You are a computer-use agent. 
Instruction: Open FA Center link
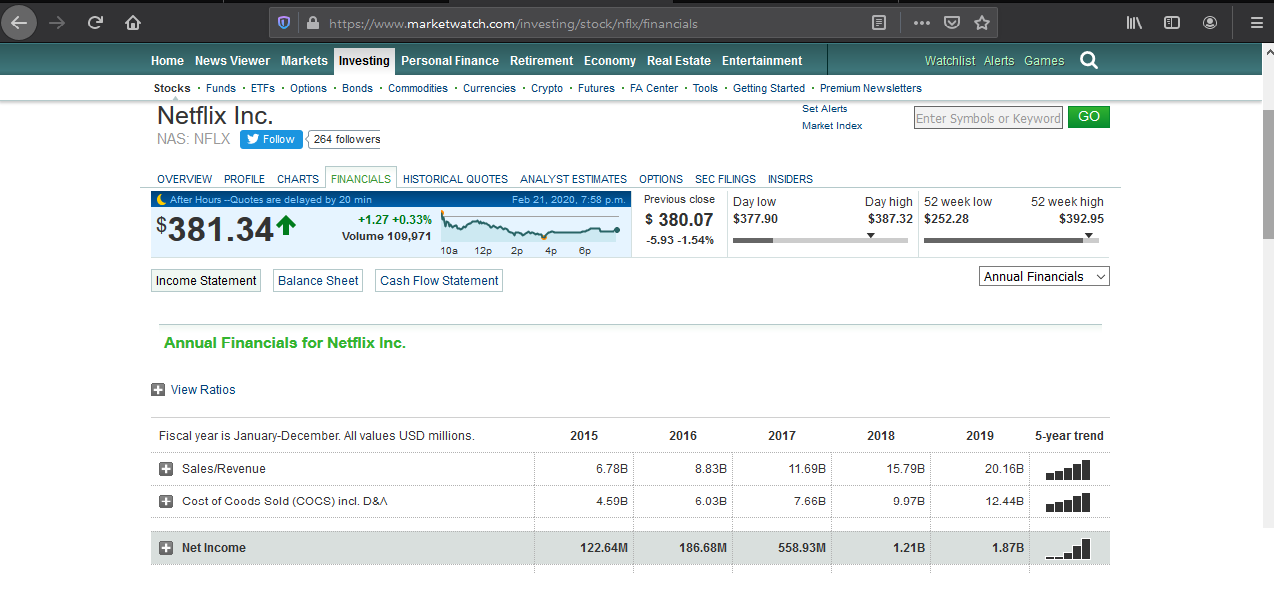point(654,88)
